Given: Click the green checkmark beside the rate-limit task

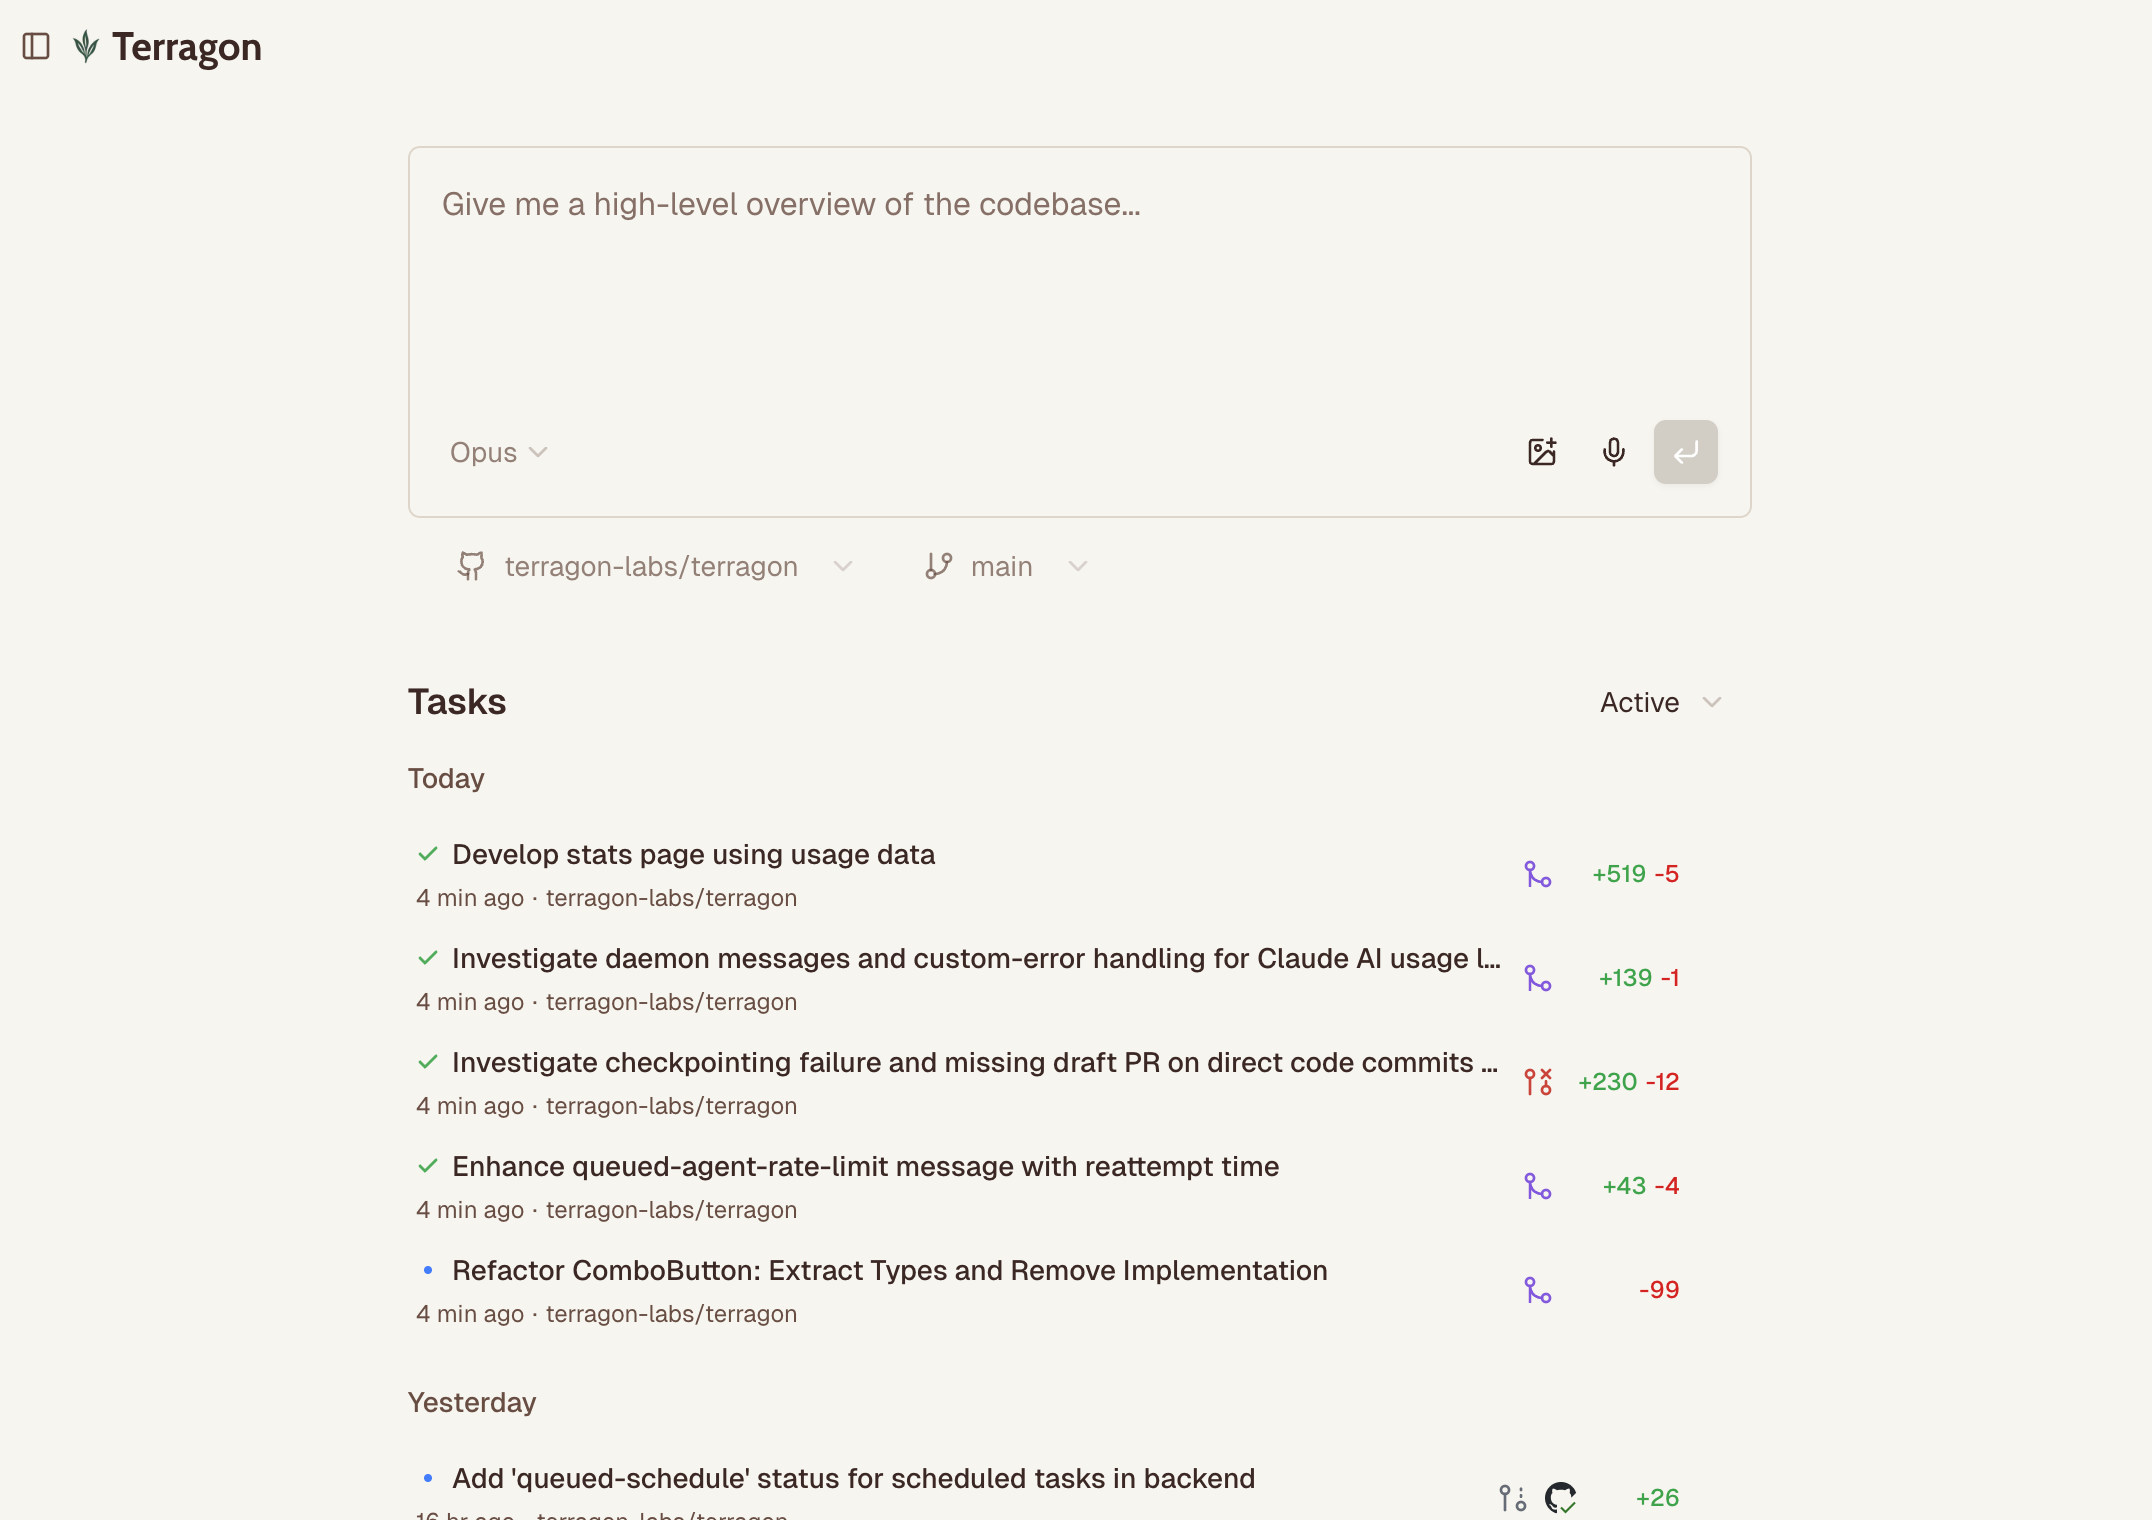Looking at the screenshot, I should pyautogui.click(x=428, y=1166).
